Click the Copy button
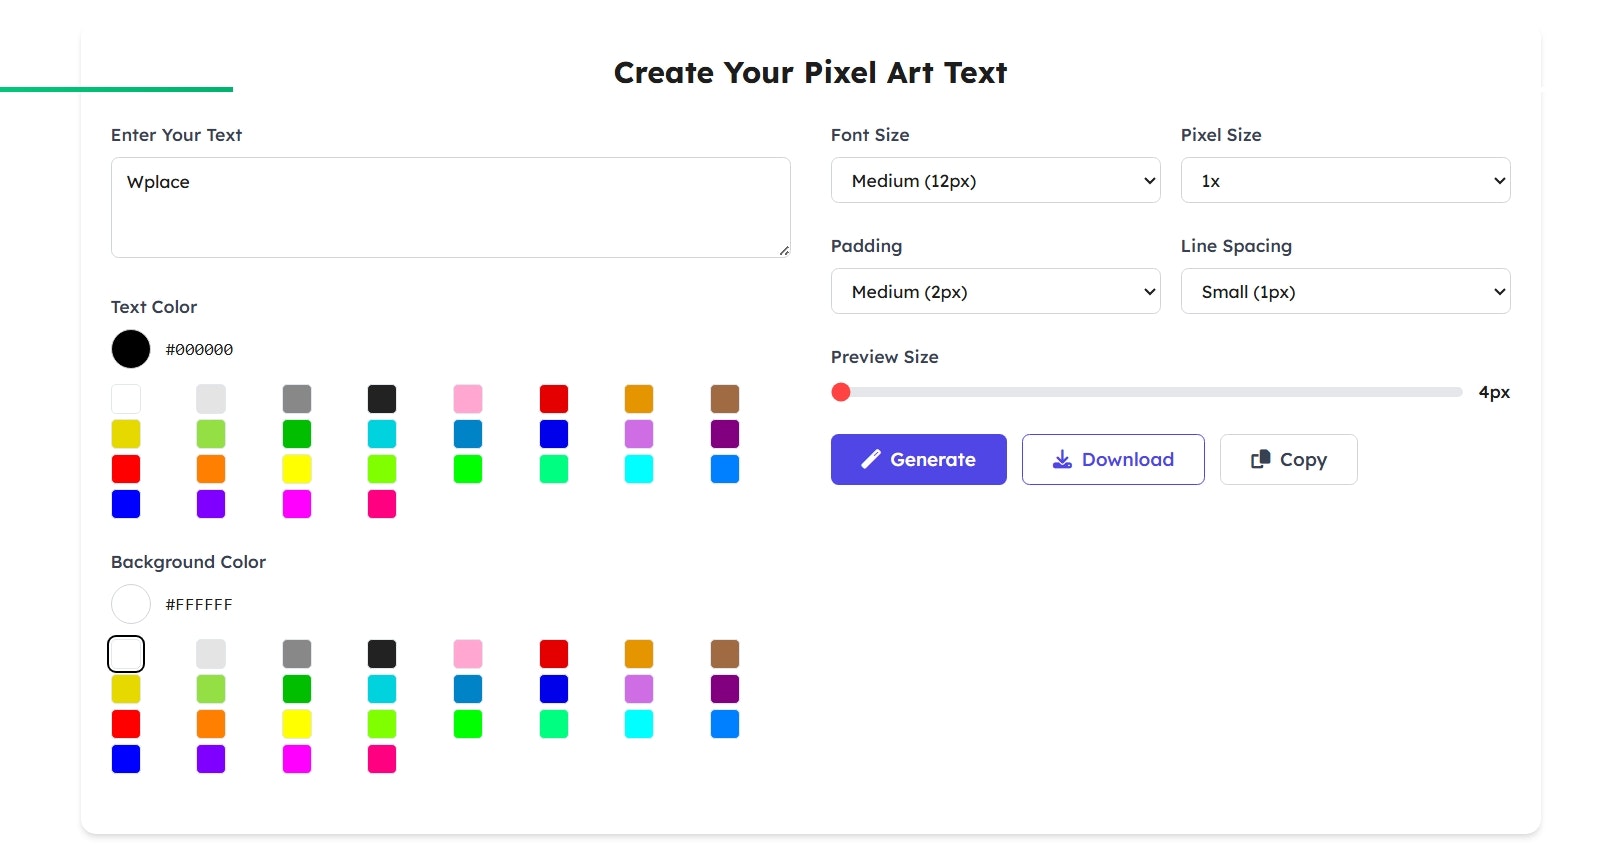 tap(1288, 459)
